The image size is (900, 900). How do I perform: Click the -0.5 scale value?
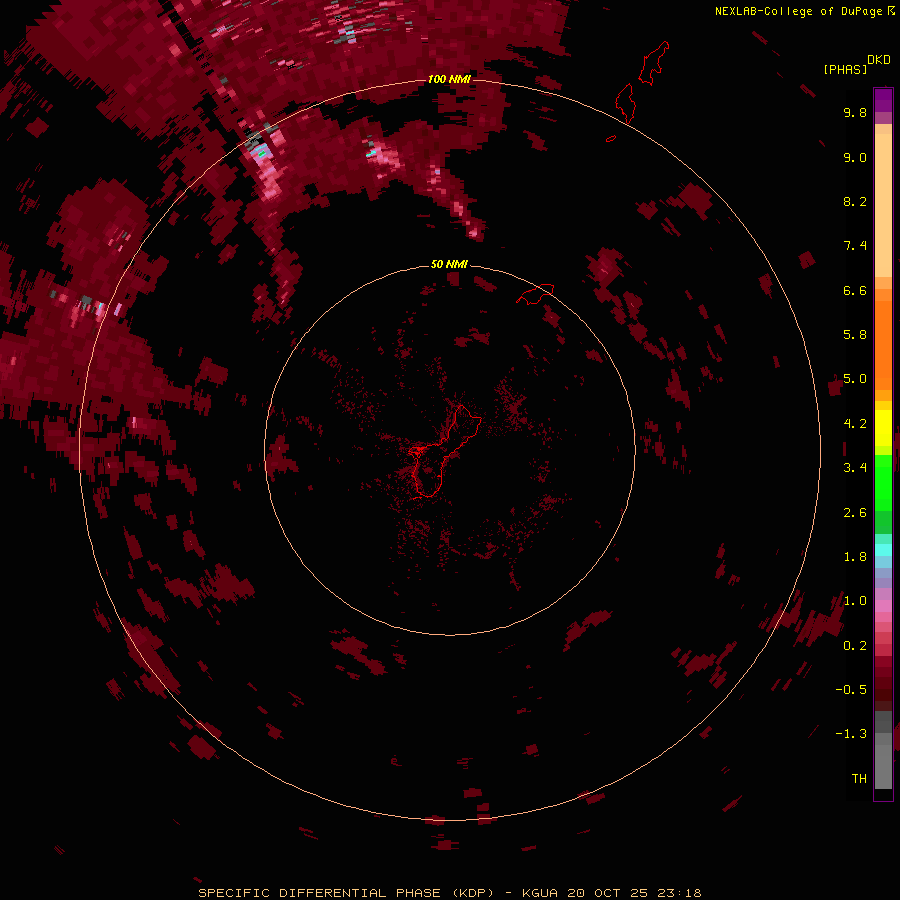[851, 690]
